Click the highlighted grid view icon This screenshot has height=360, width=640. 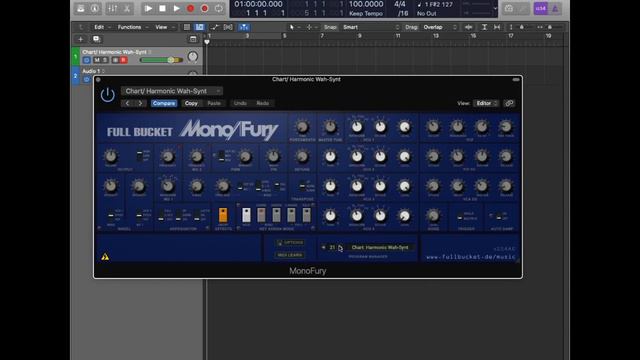click(x=200, y=27)
